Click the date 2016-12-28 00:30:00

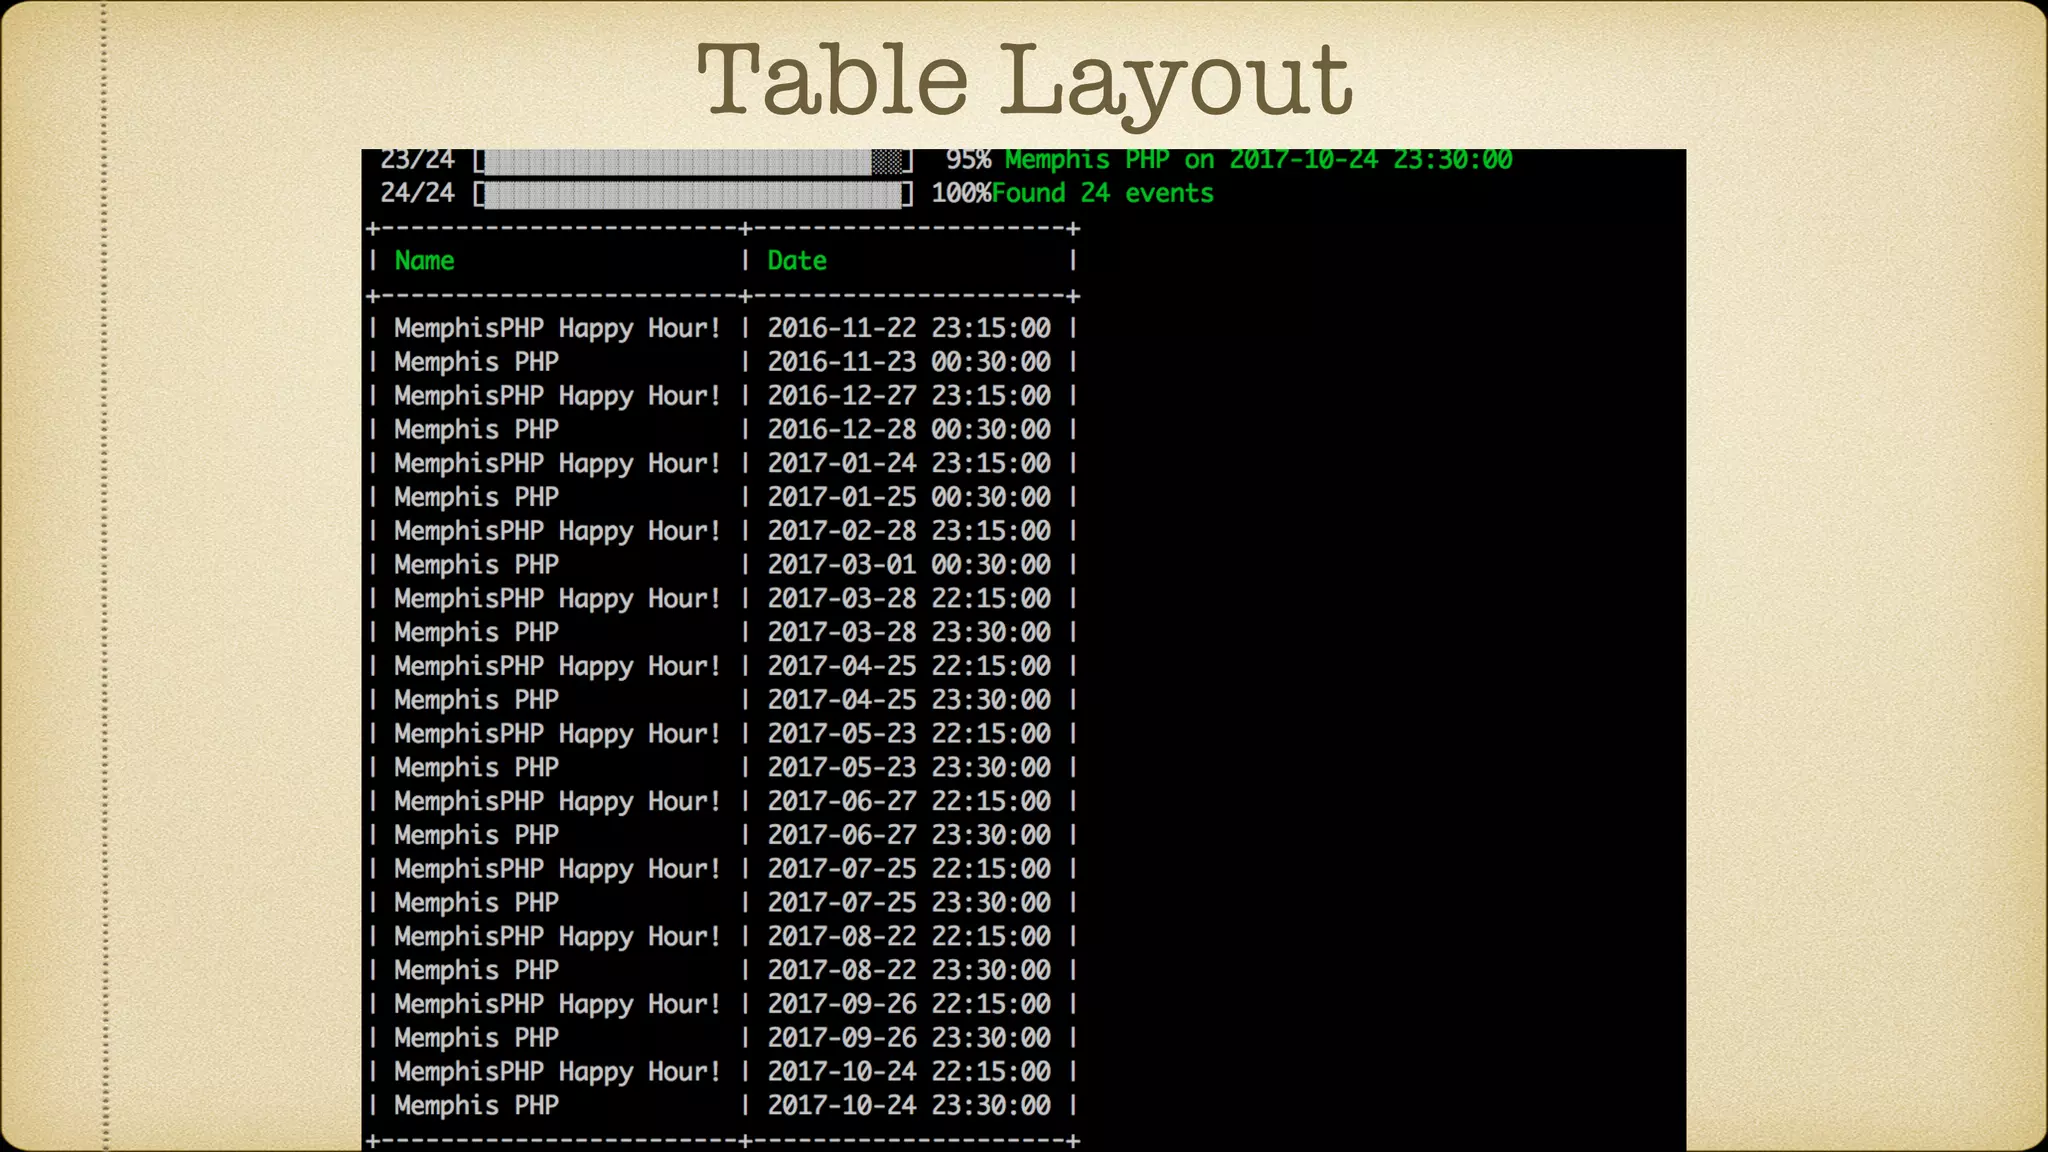[x=909, y=430]
